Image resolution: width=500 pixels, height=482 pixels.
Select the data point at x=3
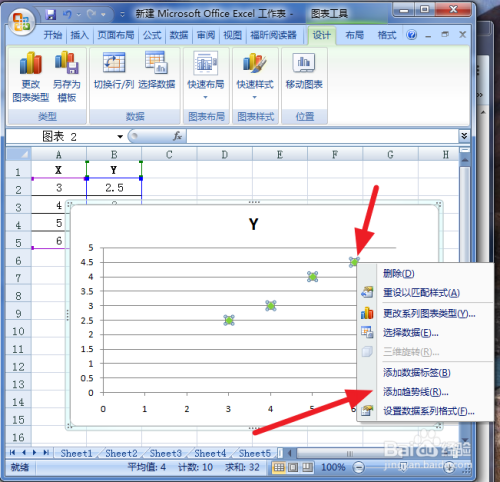tap(229, 320)
